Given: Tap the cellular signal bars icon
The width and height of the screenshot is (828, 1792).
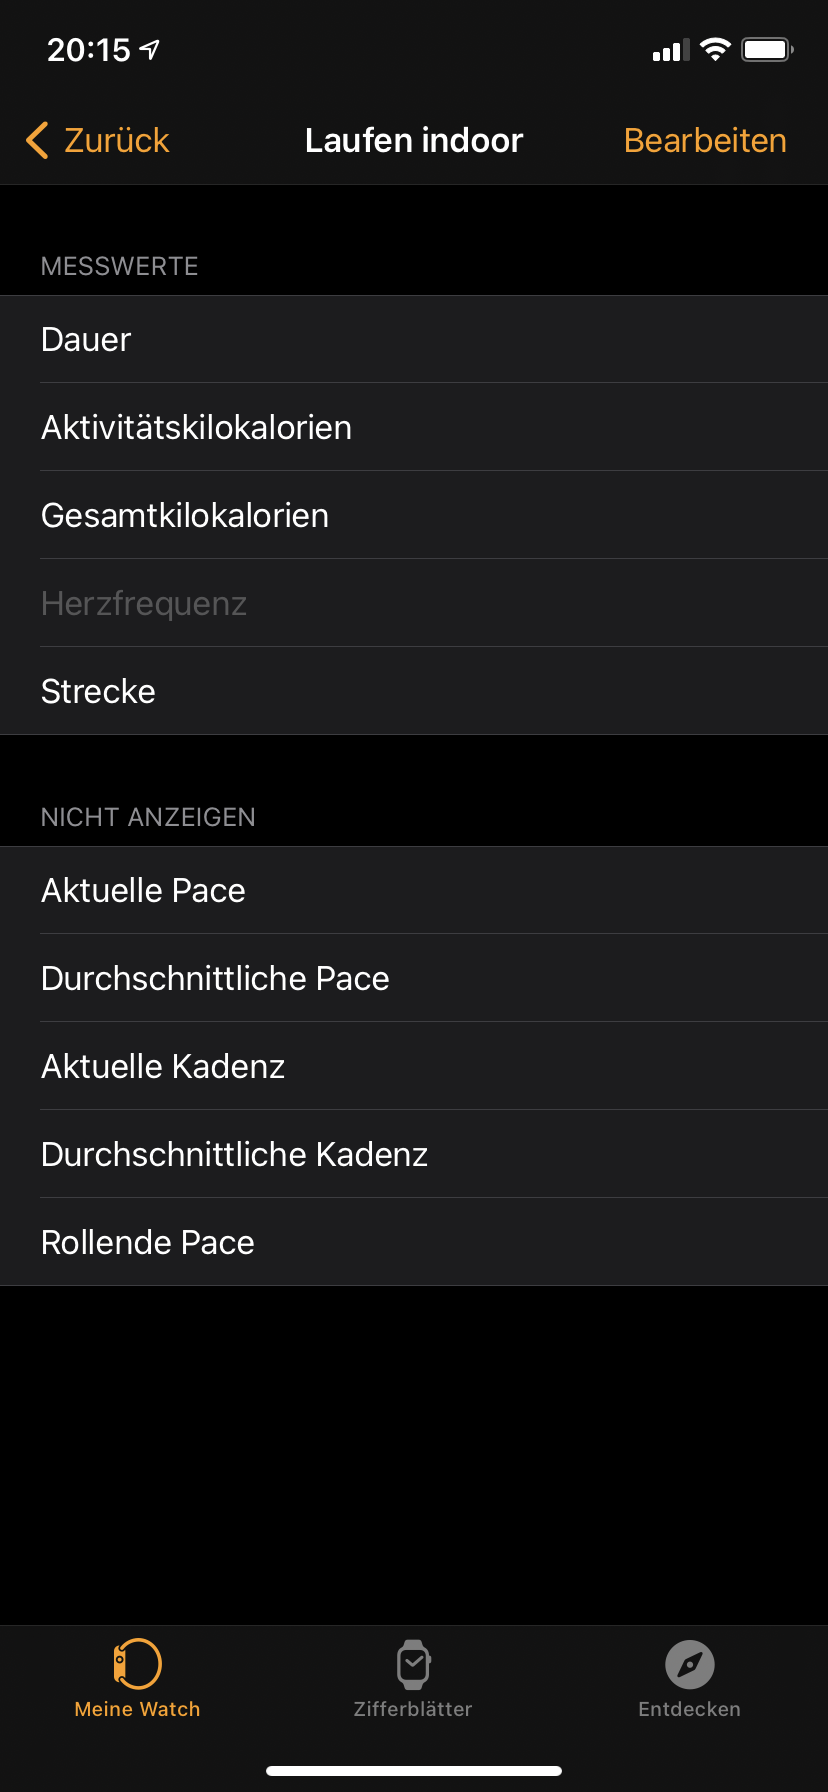Looking at the screenshot, I should (671, 51).
